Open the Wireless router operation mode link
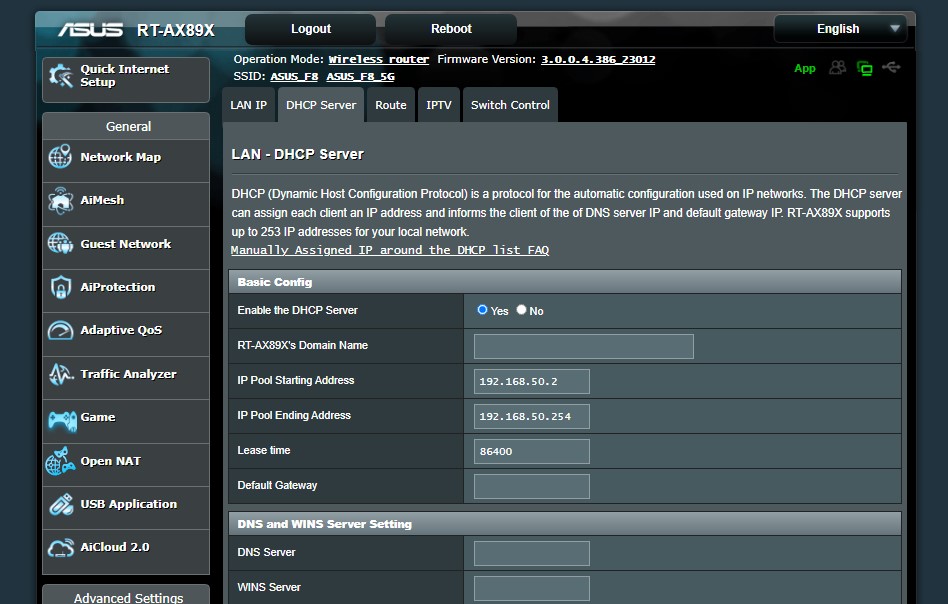The width and height of the screenshot is (948, 604). click(x=378, y=59)
